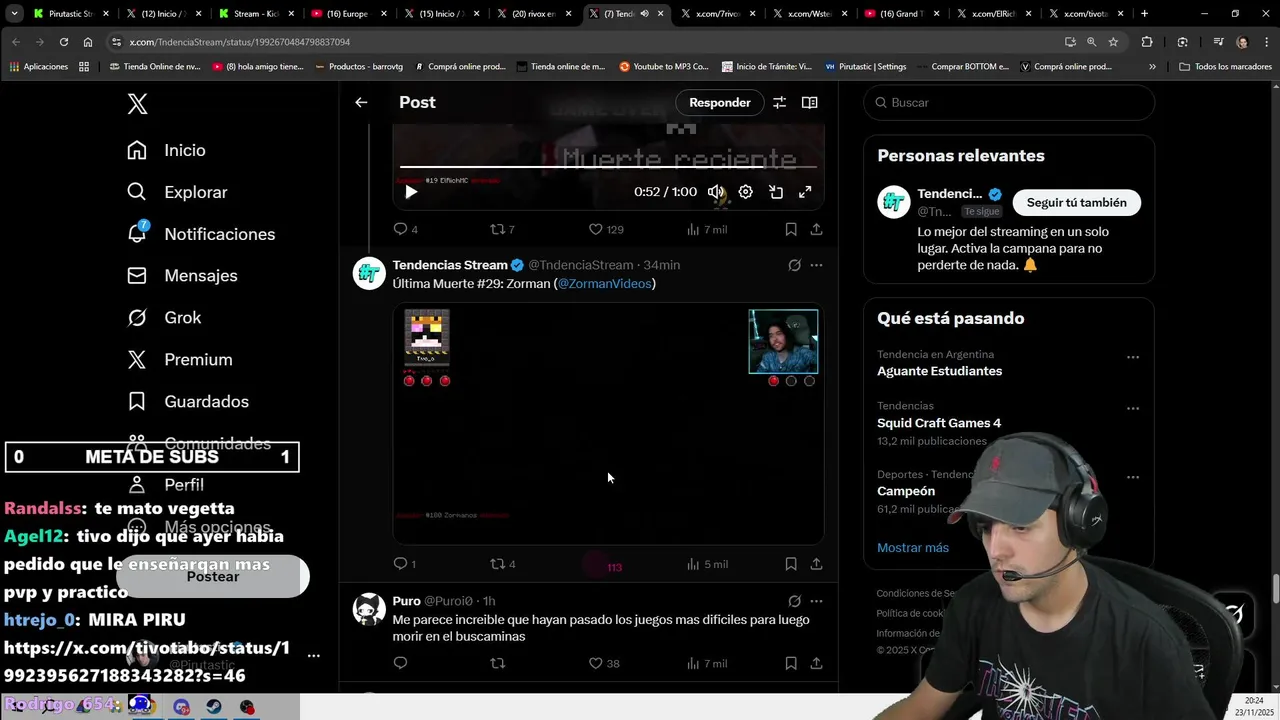Share the Zorman post

click(x=816, y=564)
